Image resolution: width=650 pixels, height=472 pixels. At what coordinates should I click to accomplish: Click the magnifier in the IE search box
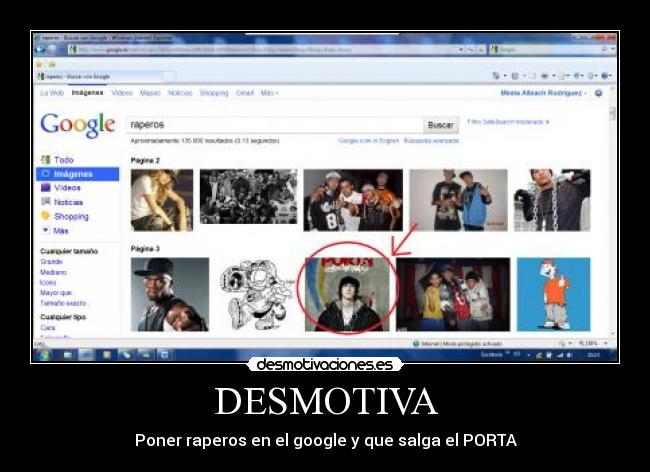(605, 49)
